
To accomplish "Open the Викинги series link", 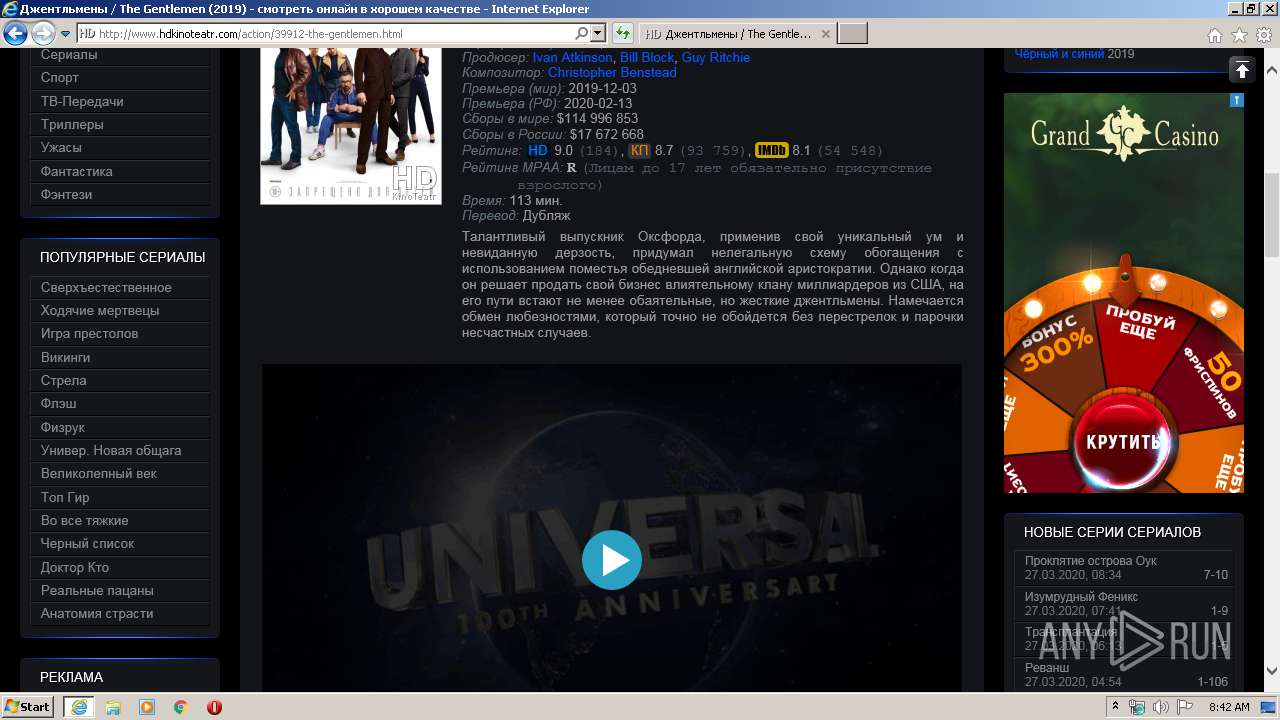I will point(120,357).
